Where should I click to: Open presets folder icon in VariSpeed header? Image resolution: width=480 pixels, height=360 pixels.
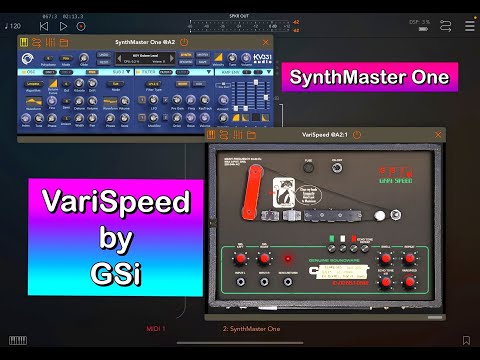251,135
